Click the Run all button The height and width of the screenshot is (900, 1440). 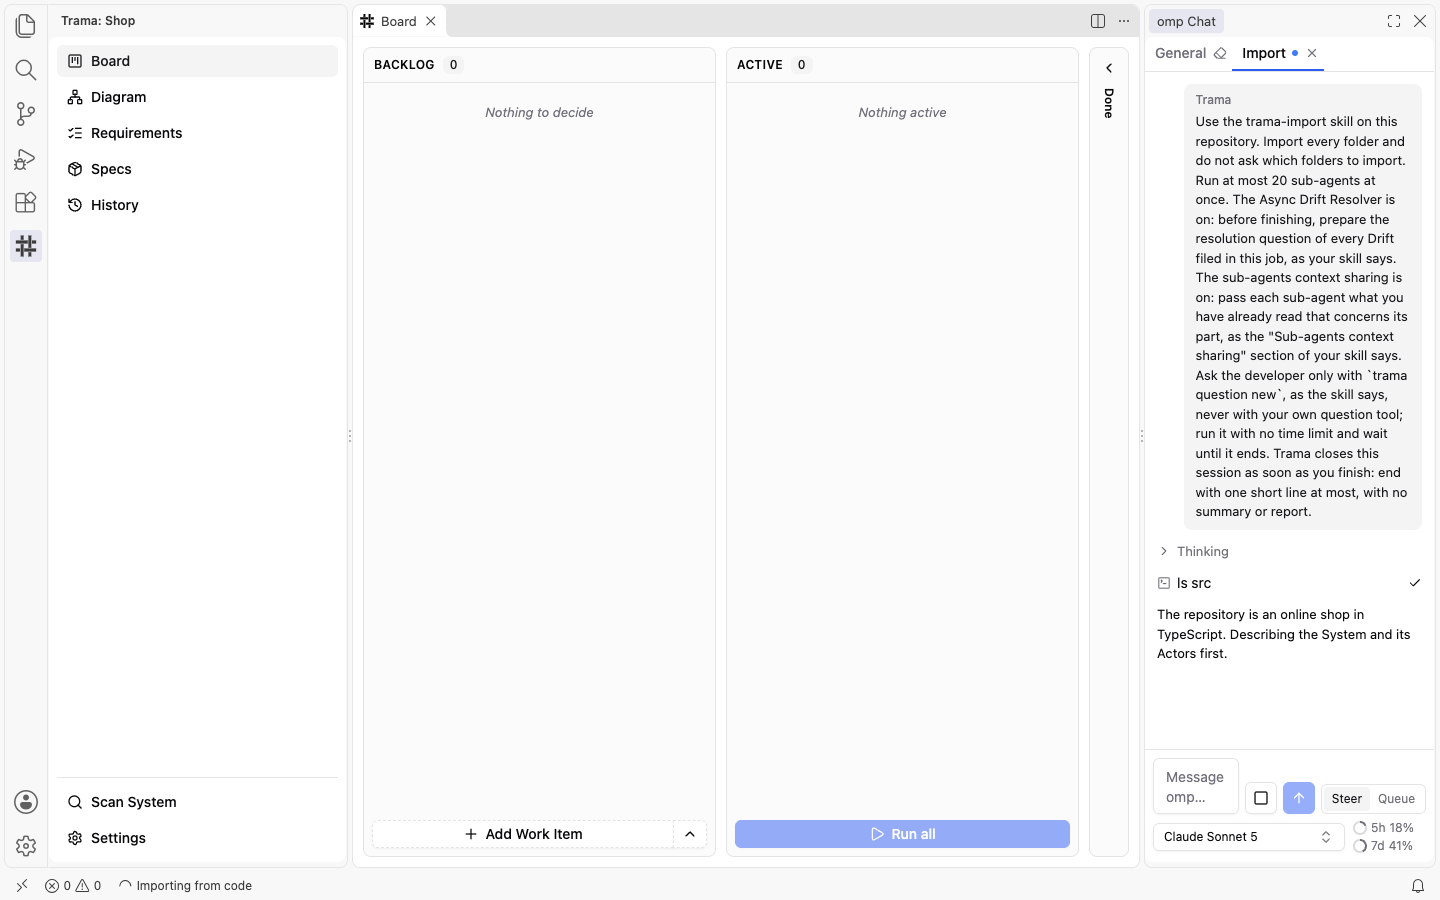tap(902, 834)
